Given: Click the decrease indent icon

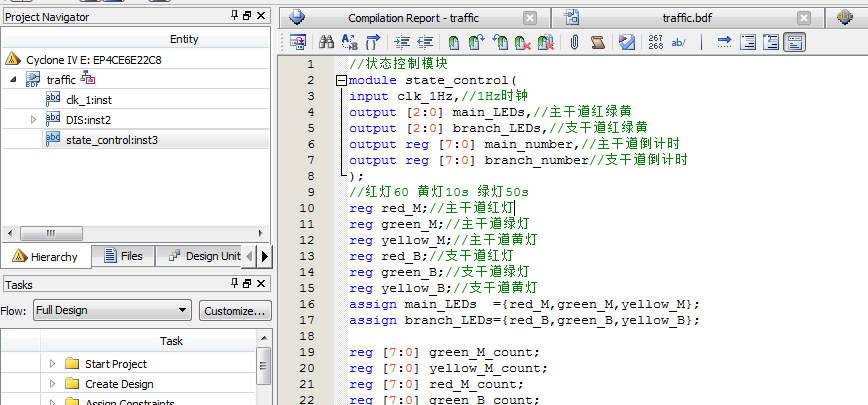Looking at the screenshot, I should pos(425,42).
